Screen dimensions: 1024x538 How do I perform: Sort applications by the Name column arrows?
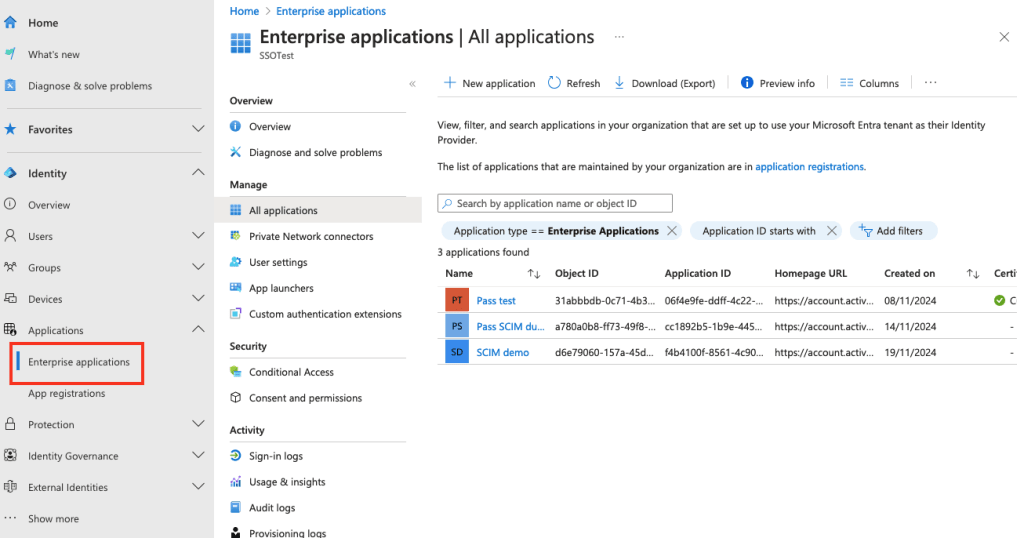(x=534, y=274)
